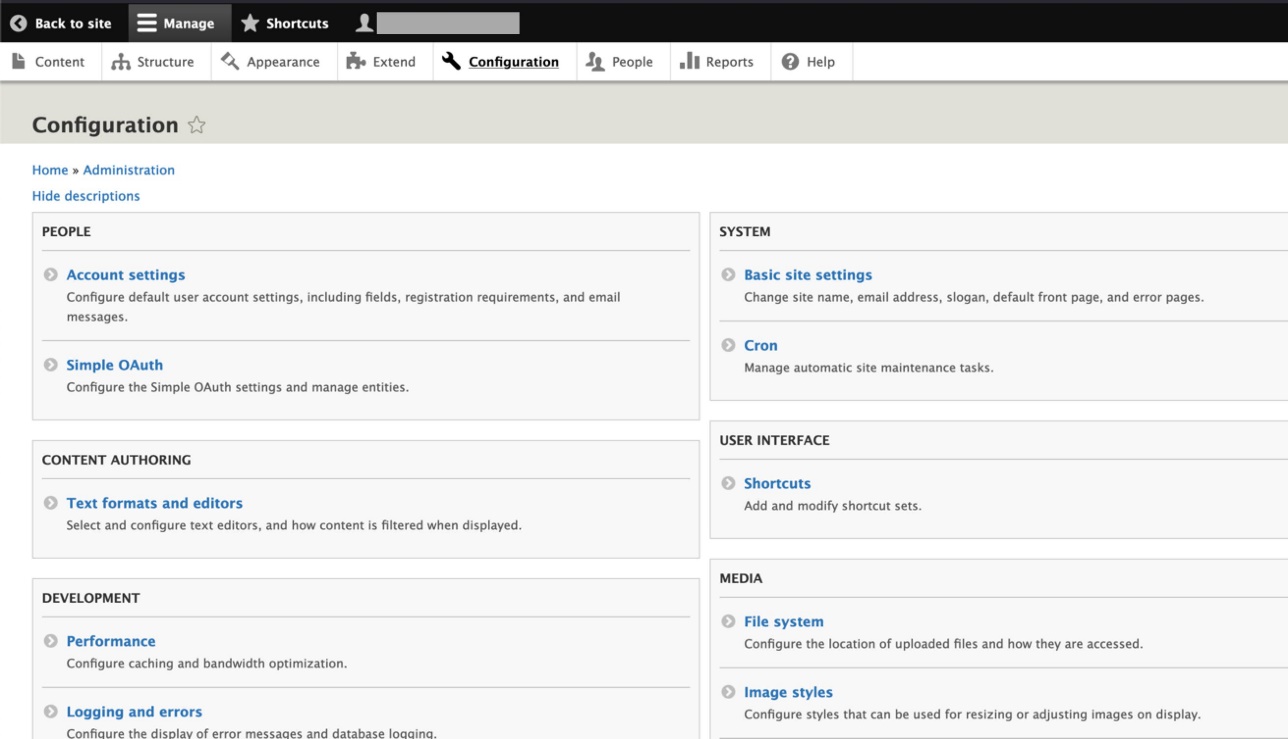The width and height of the screenshot is (1288, 739).
Task: Open the Image styles link
Action: click(x=789, y=692)
